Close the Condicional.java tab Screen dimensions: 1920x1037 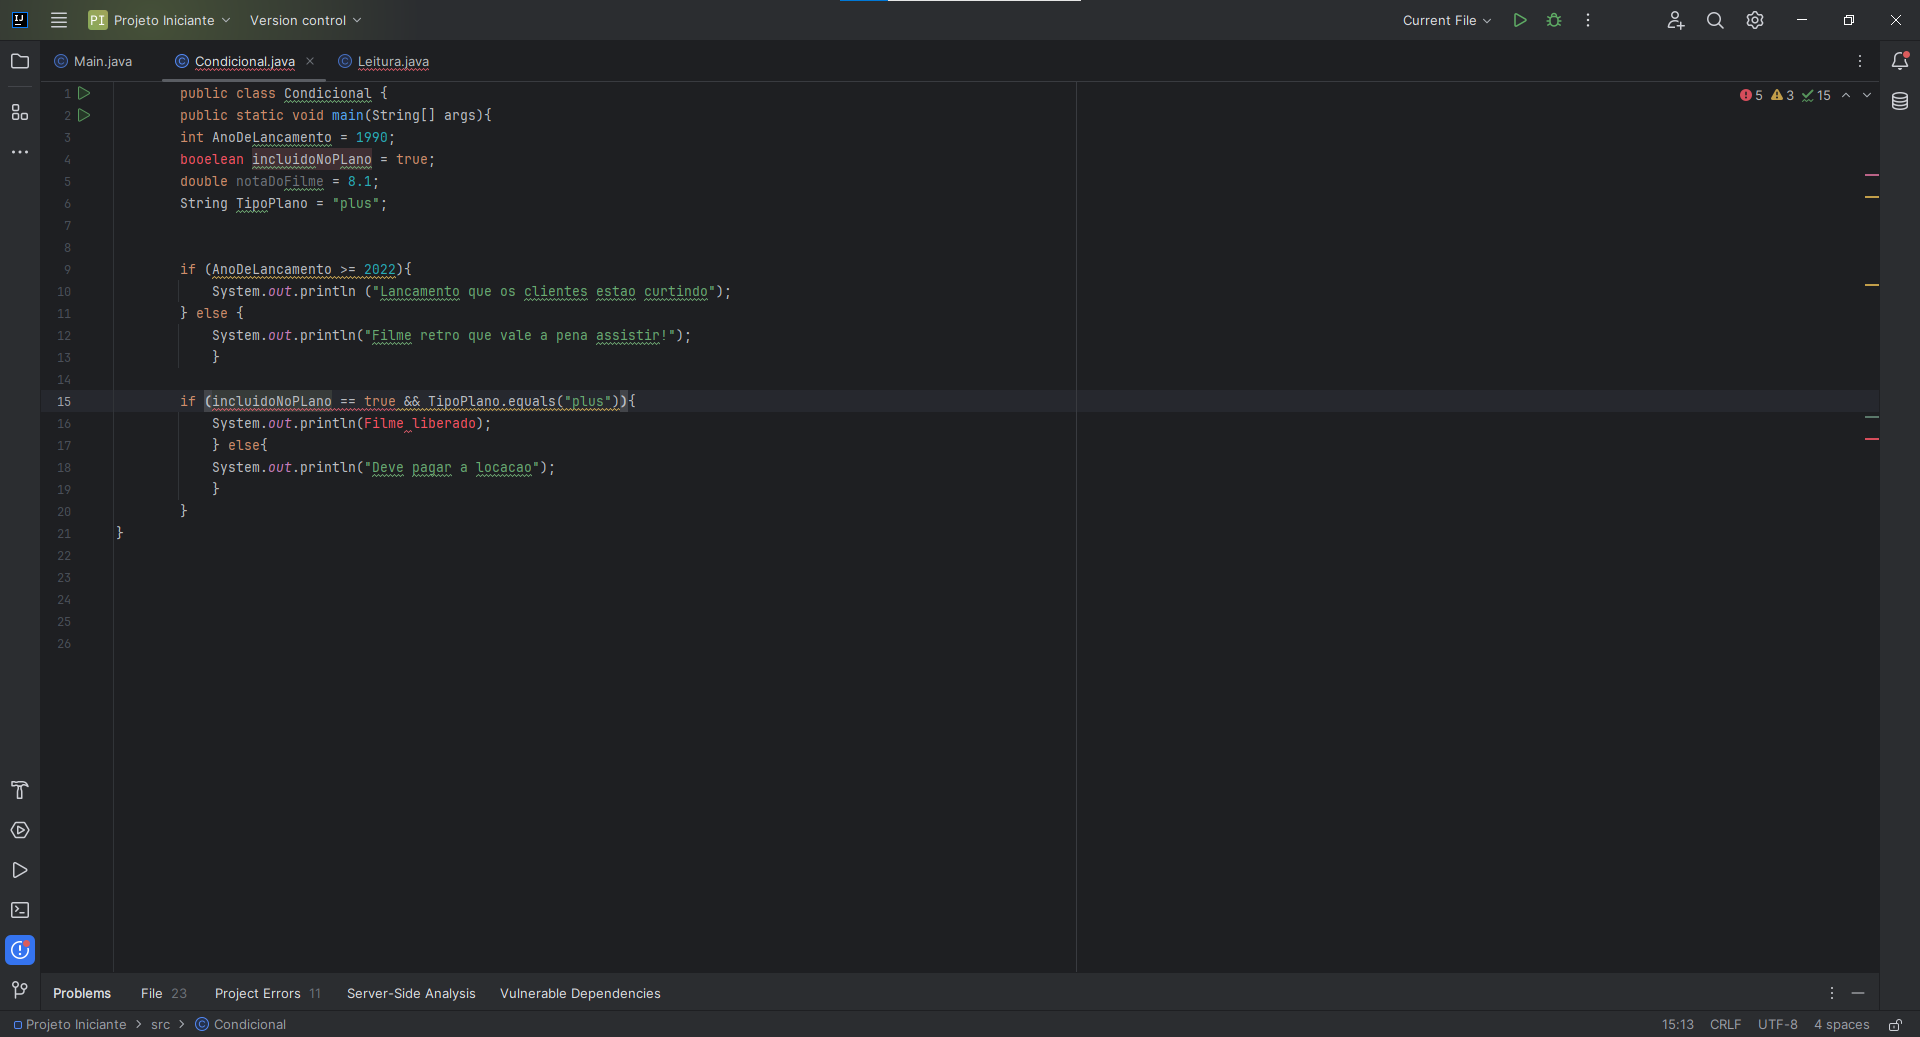pos(310,61)
